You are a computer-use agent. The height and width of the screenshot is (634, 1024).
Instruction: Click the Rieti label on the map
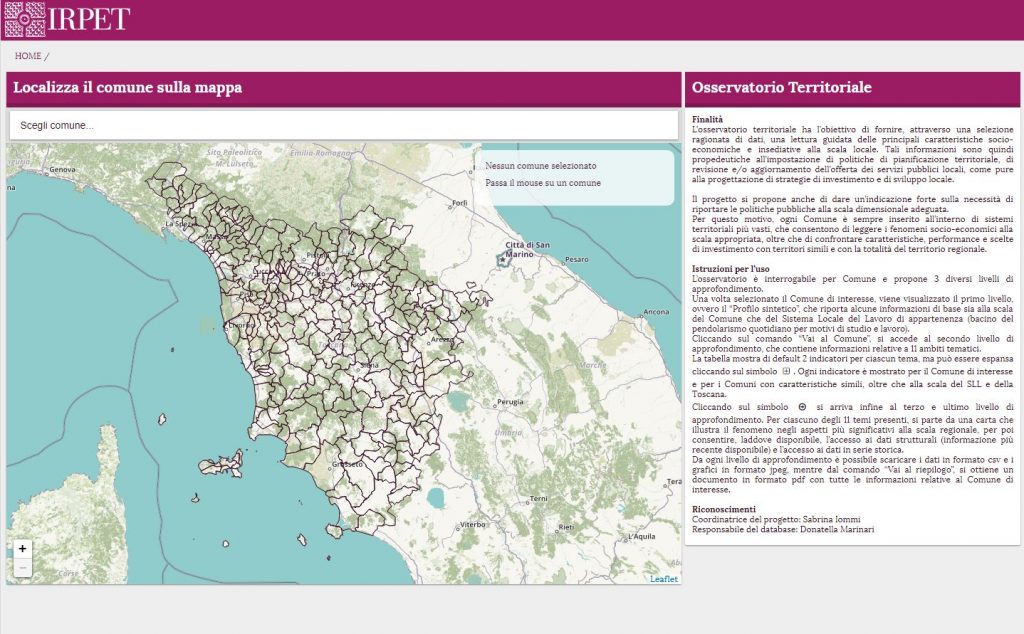click(566, 527)
